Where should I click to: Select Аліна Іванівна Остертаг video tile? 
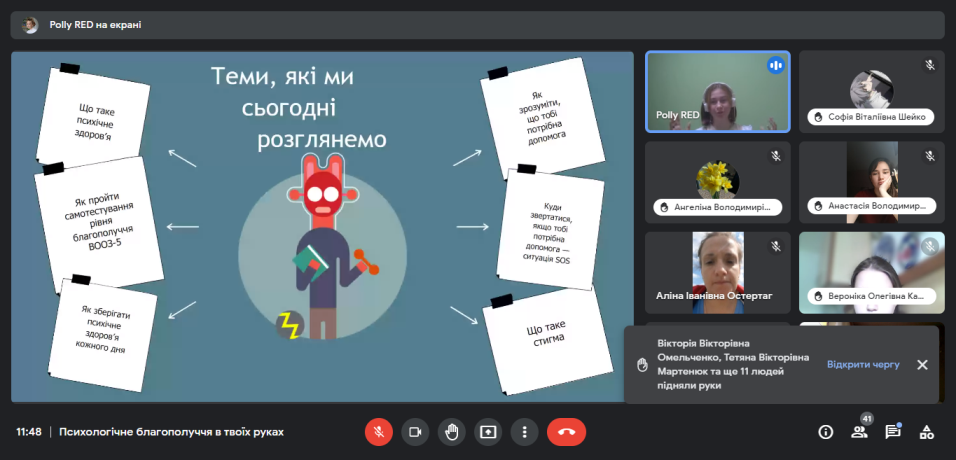click(x=718, y=273)
